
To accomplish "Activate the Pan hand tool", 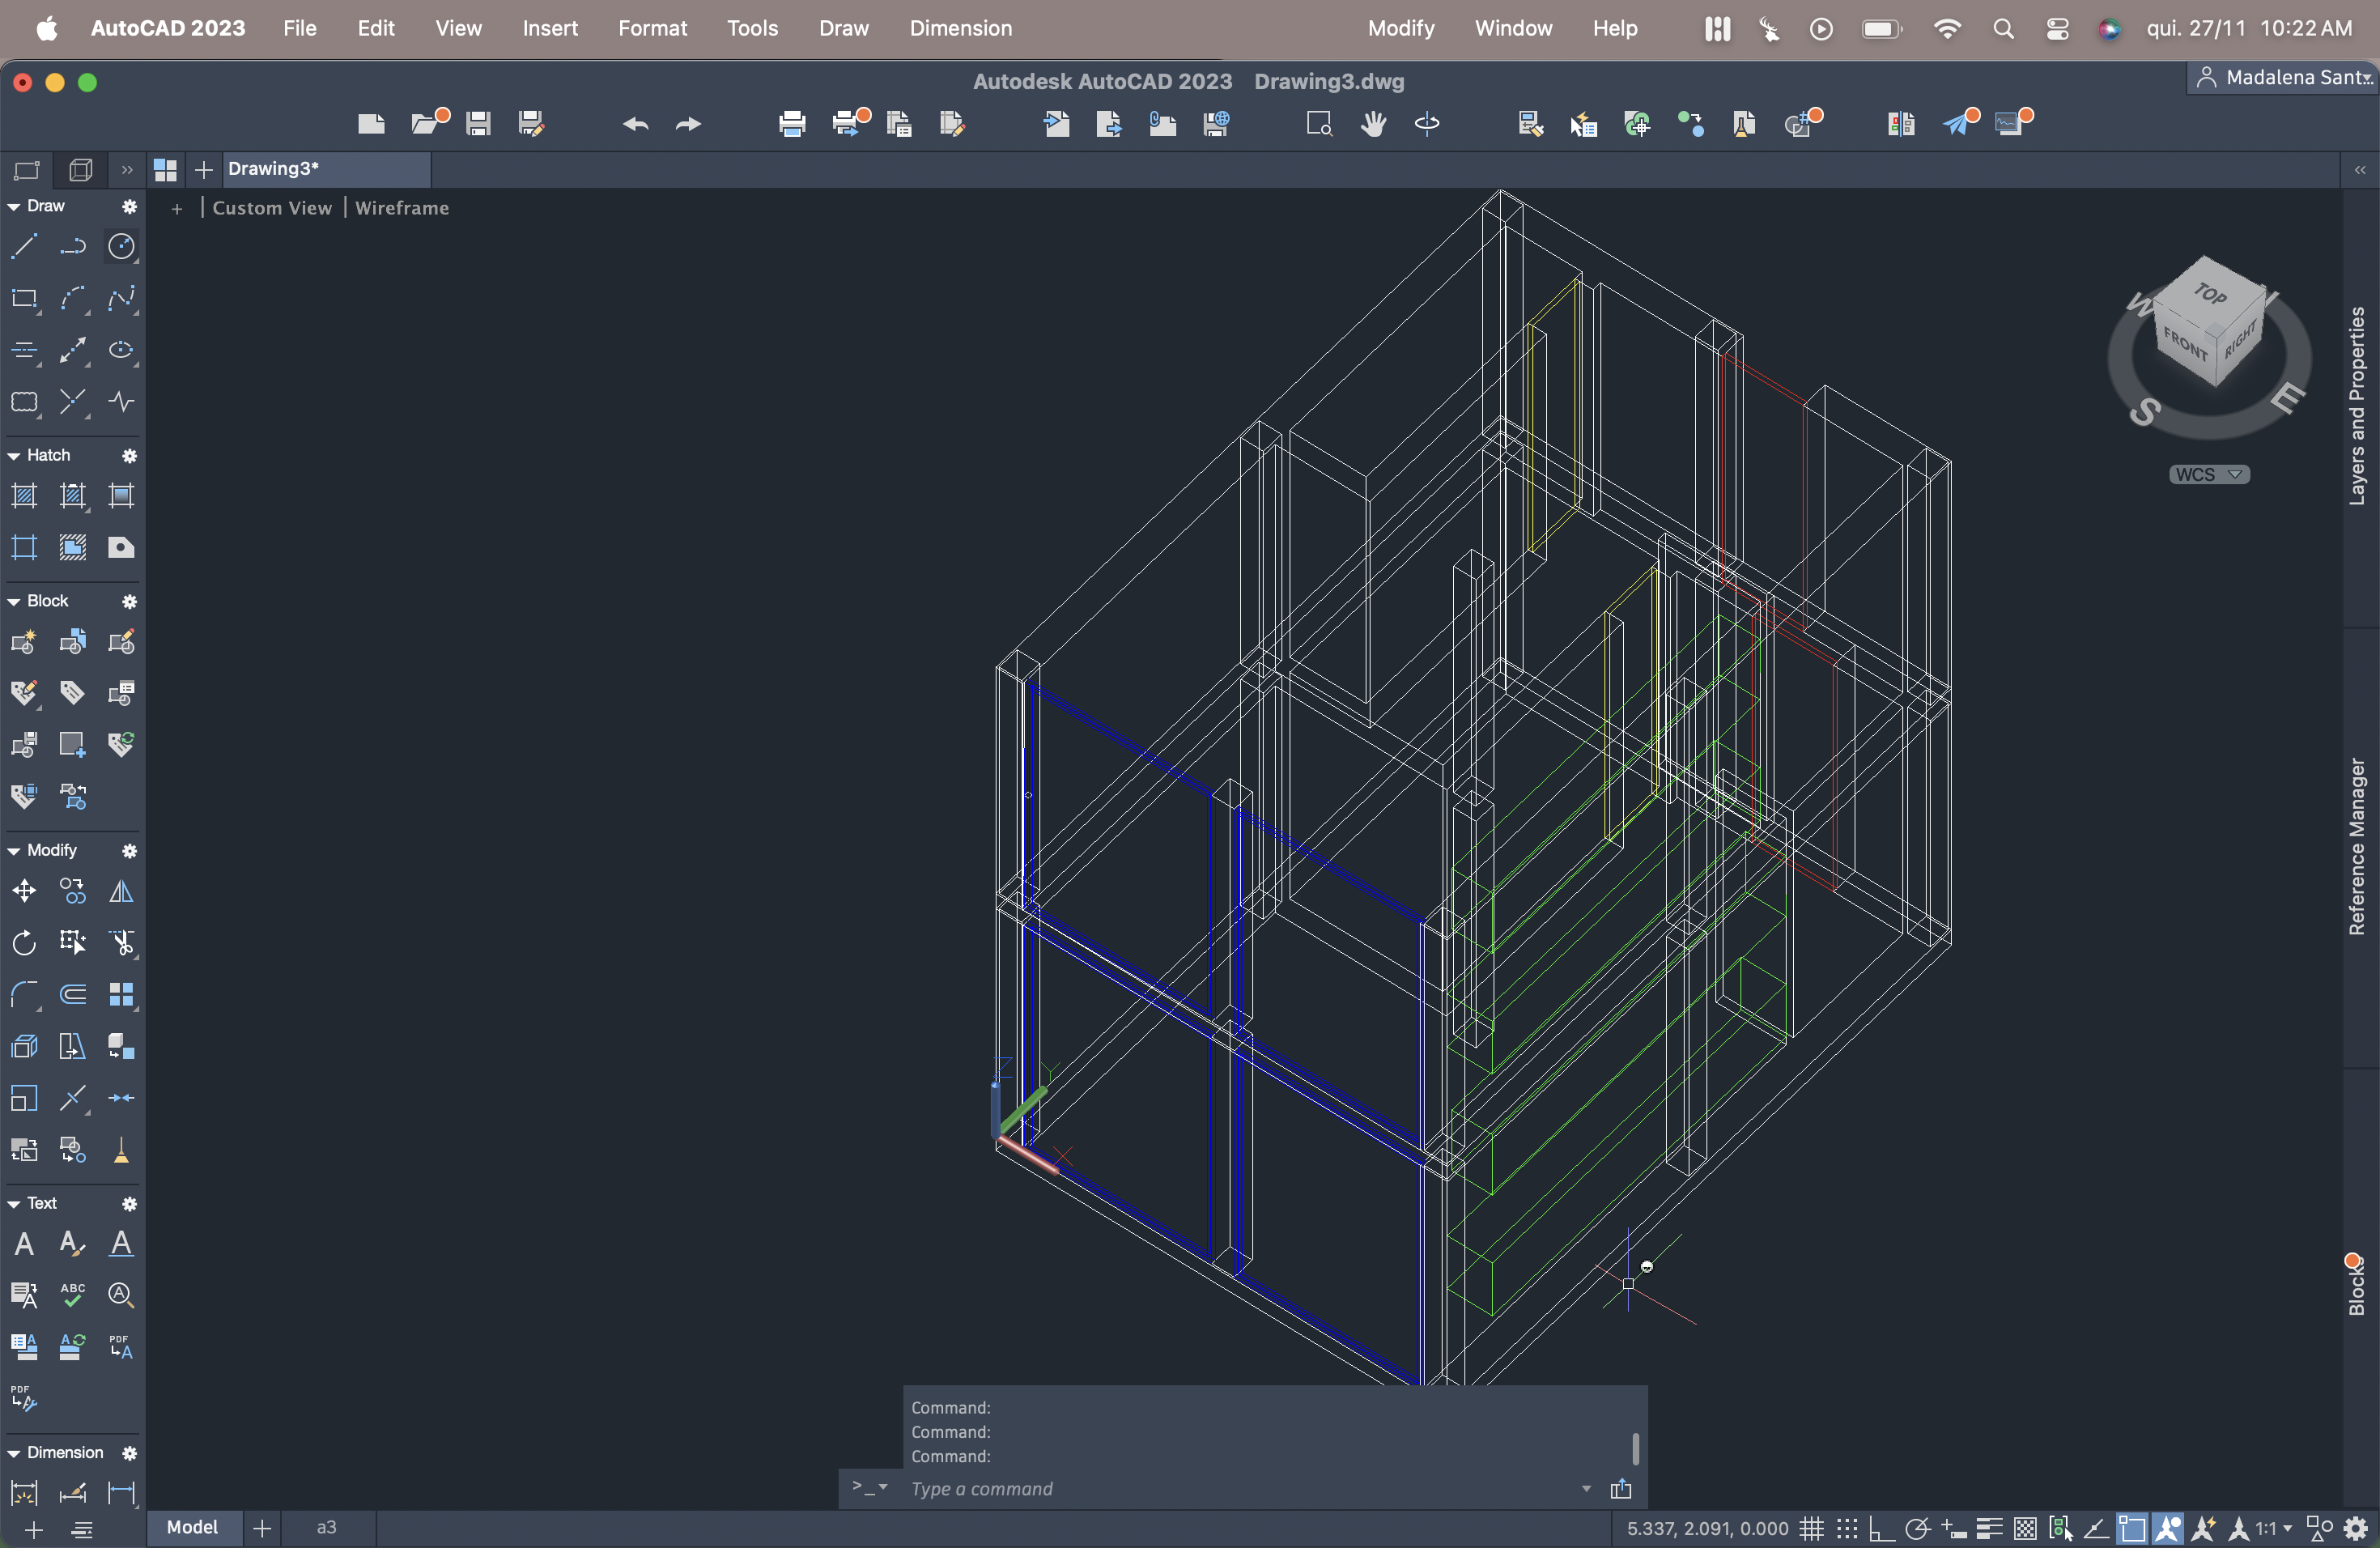I will [x=1373, y=123].
